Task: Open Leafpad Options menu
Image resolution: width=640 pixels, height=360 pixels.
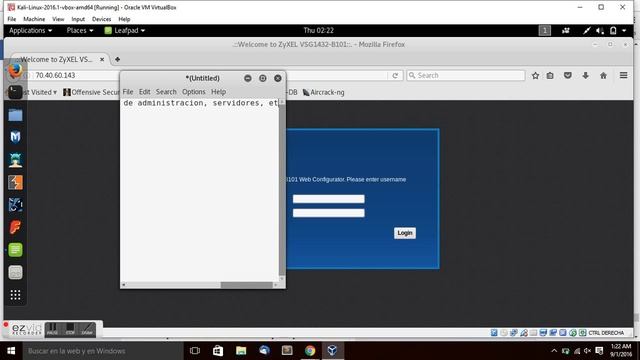Action: [x=193, y=92]
